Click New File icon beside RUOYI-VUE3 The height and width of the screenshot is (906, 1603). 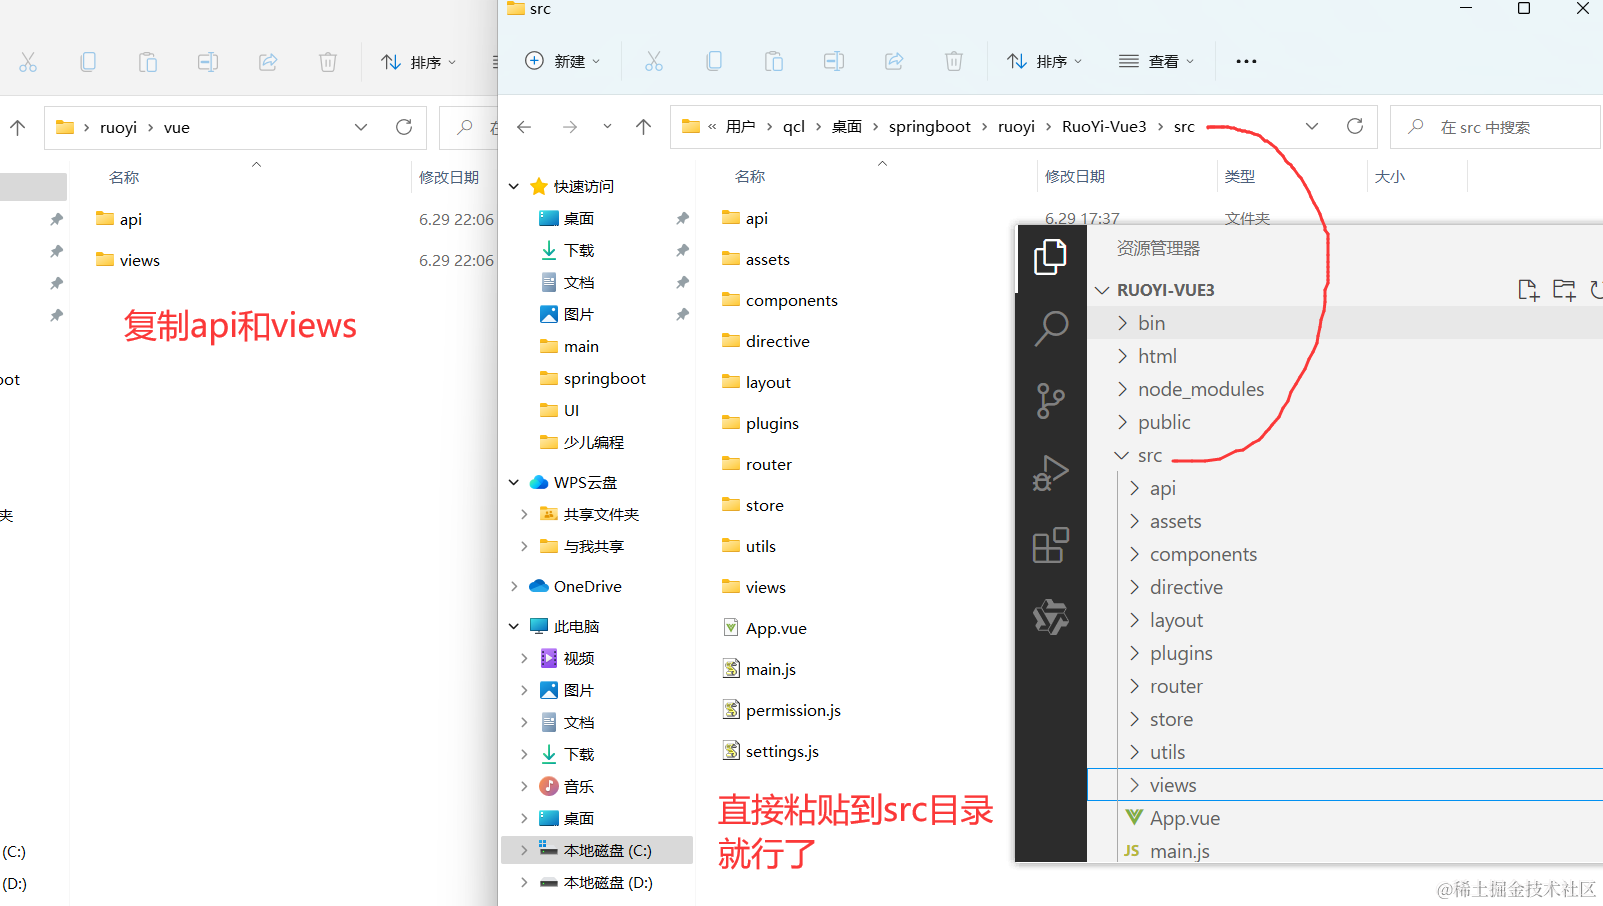click(1527, 290)
